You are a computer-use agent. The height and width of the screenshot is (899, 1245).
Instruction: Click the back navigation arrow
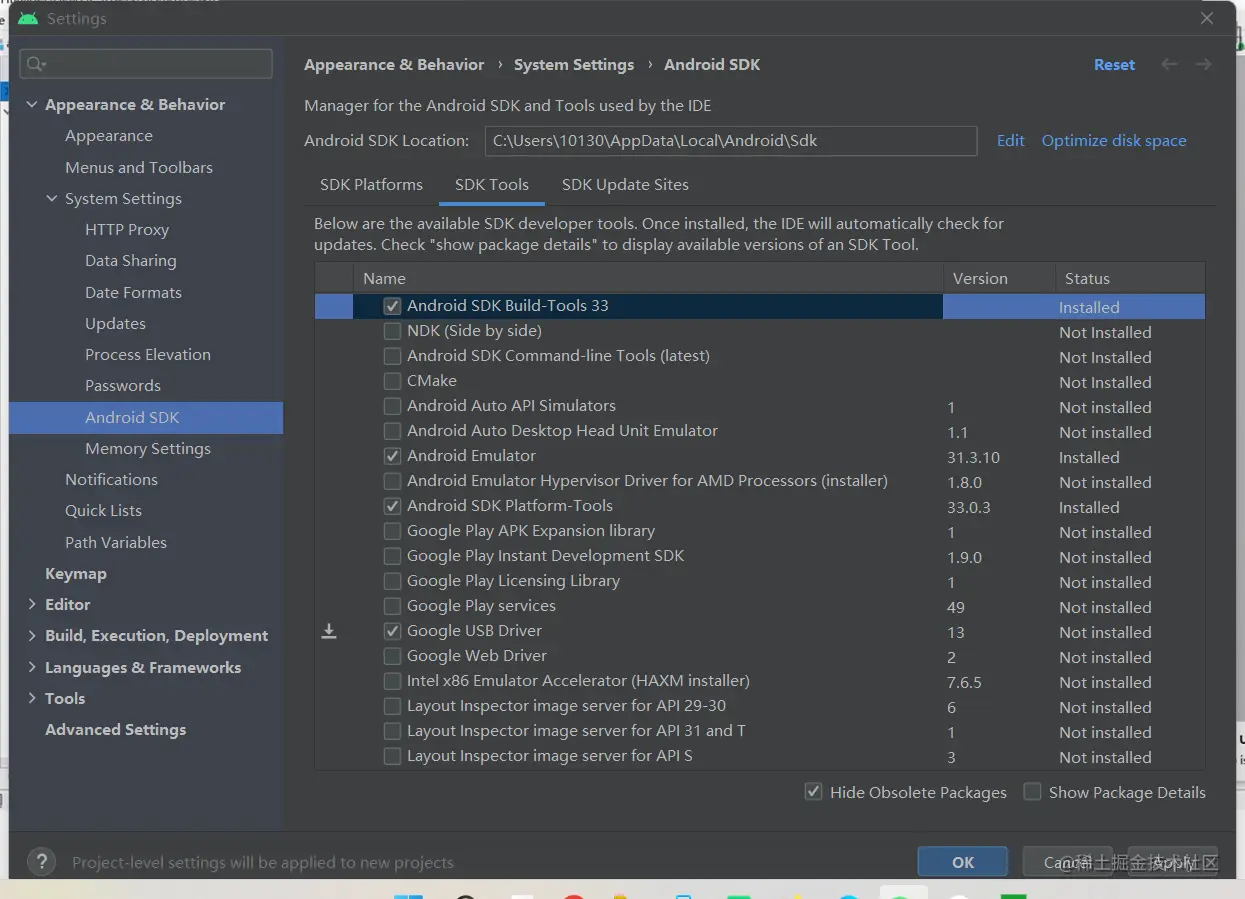coord(1169,64)
